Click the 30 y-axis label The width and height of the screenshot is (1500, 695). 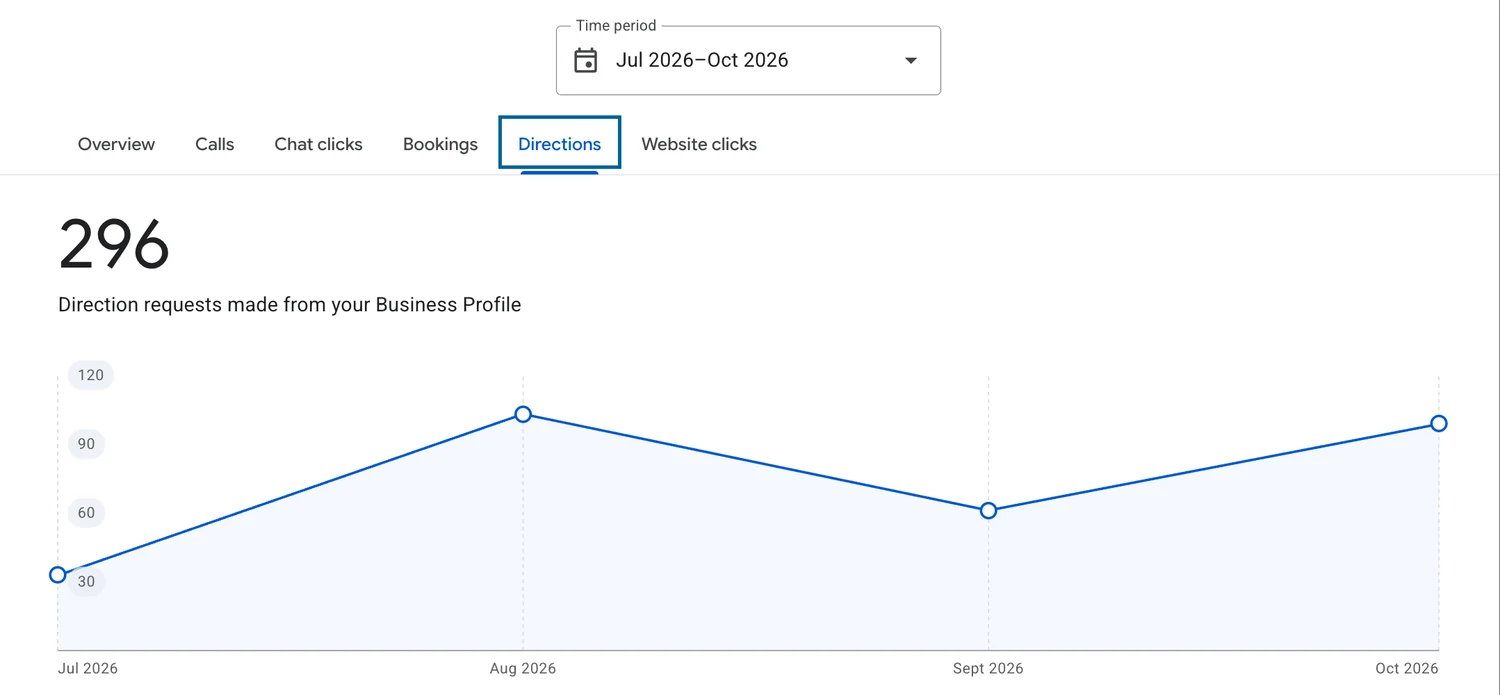pyautogui.click(x=87, y=582)
